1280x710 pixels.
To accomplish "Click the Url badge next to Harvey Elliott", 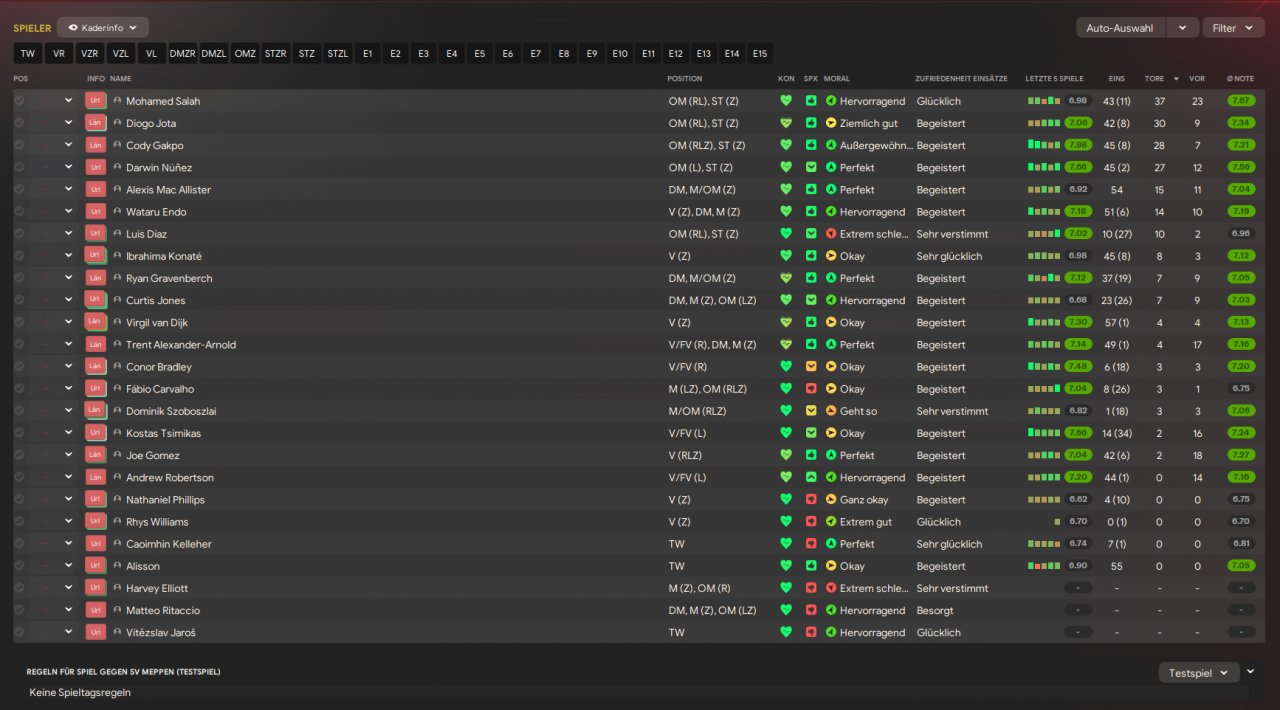I will pos(96,588).
